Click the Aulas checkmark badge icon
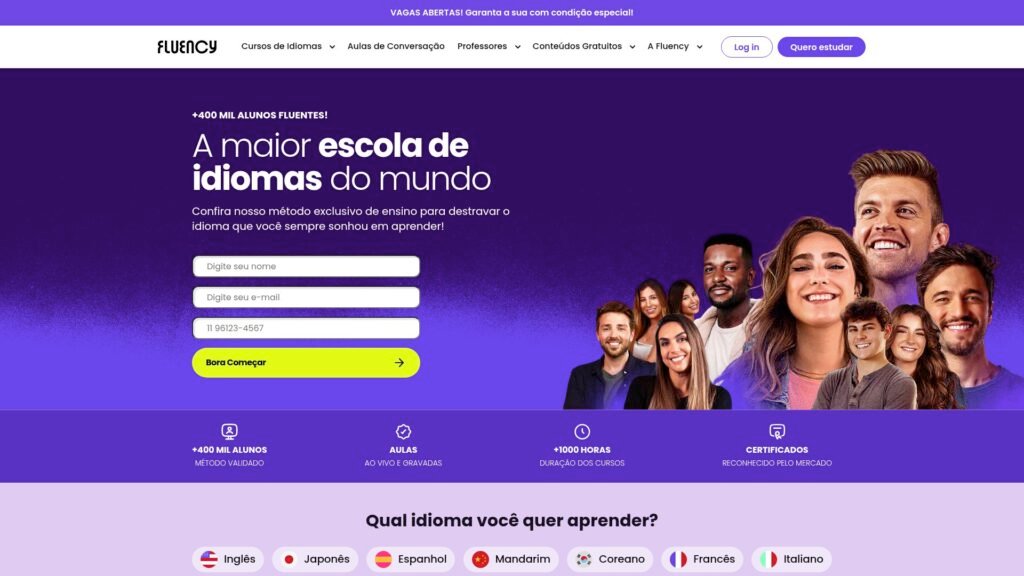This screenshot has height=576, width=1024. (x=404, y=432)
